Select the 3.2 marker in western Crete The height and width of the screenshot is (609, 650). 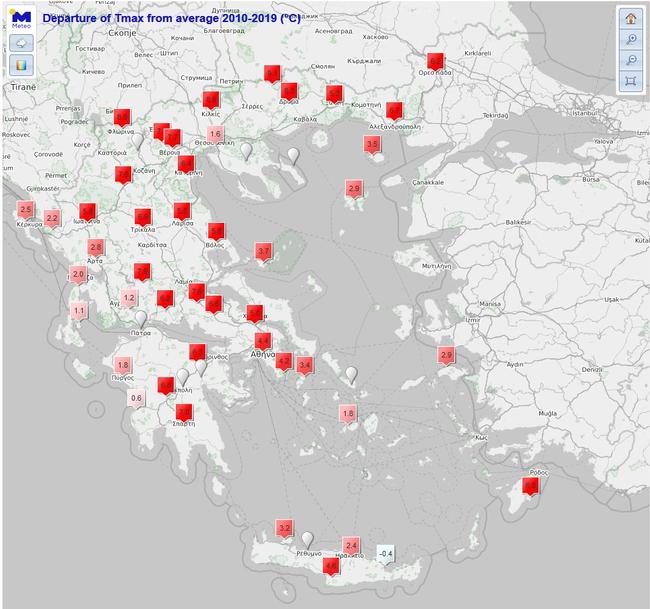(284, 527)
